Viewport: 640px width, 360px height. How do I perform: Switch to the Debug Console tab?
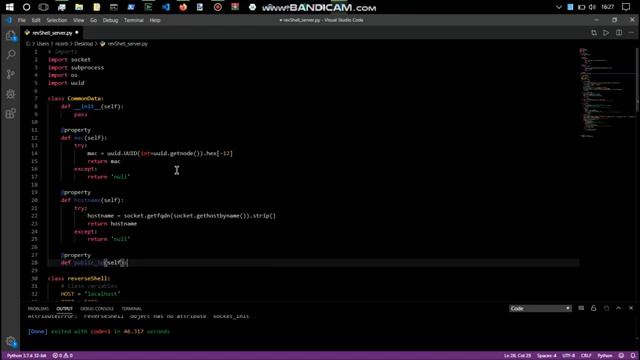click(x=97, y=309)
